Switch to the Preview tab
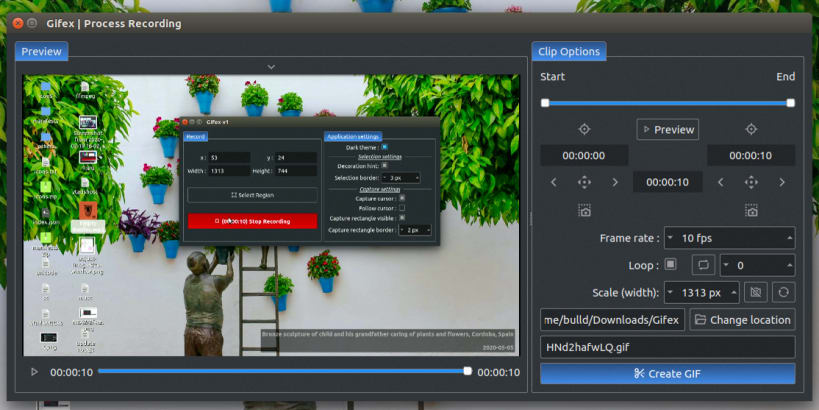 (x=41, y=51)
